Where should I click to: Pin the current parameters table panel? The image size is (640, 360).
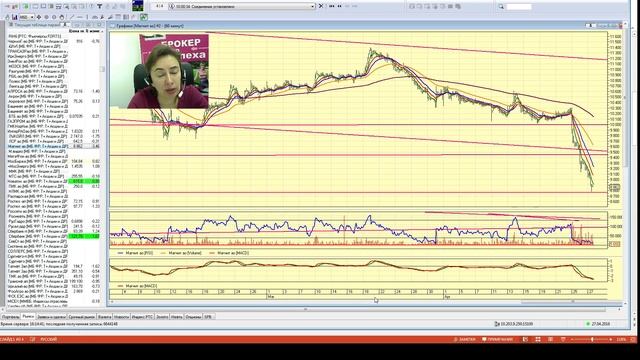65,25
